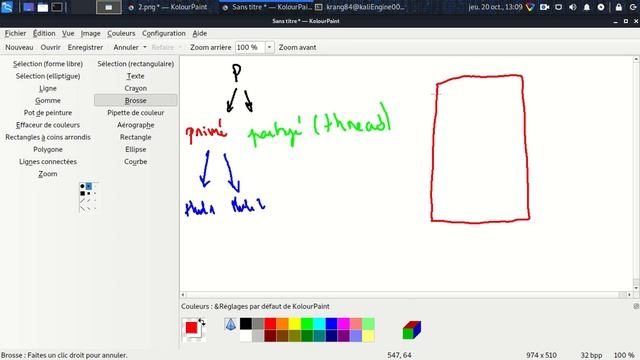Click the Brosse tool
The image size is (640, 360).
pyautogui.click(x=136, y=100)
